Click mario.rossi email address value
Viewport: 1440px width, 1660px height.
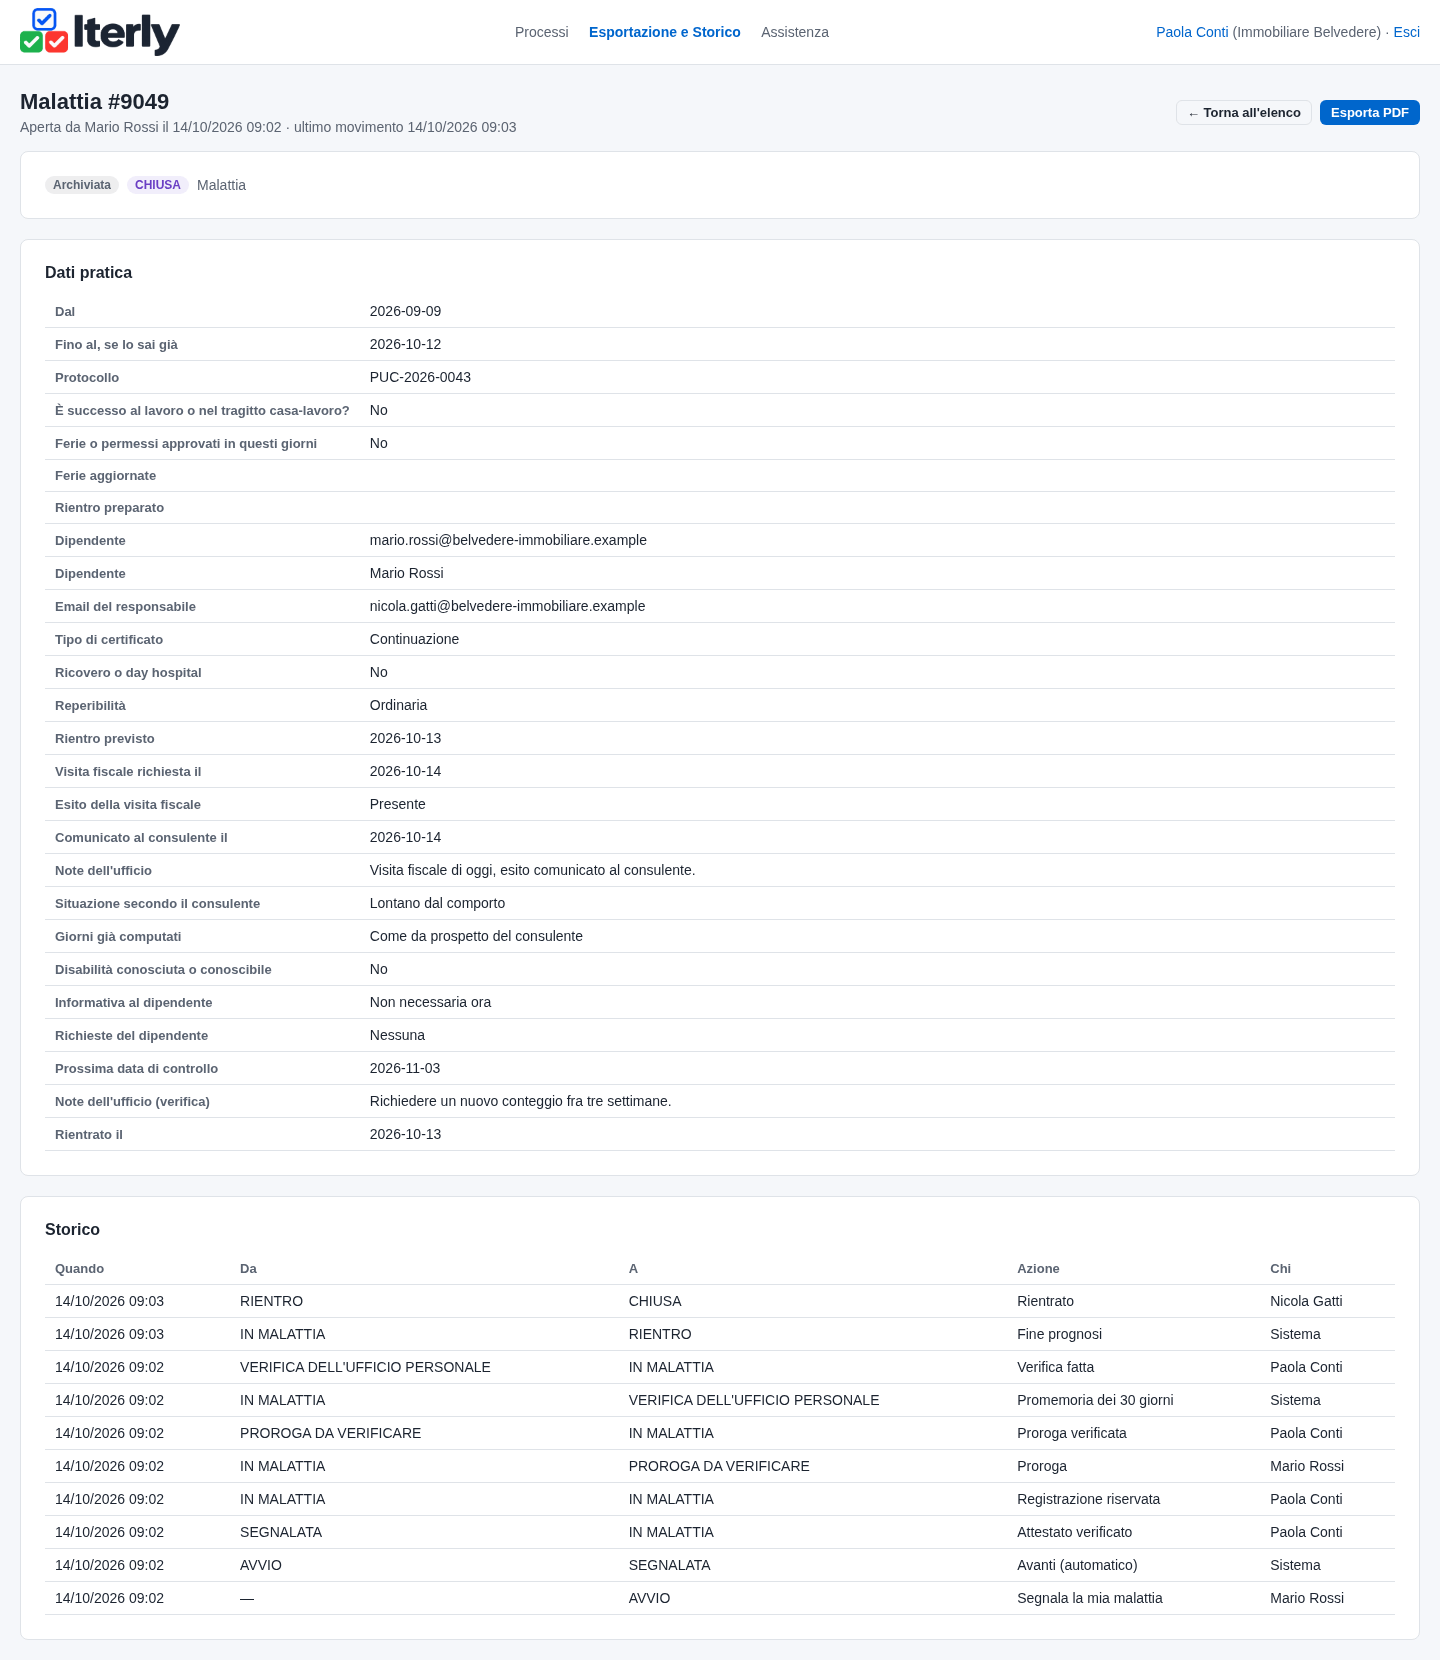click(508, 540)
